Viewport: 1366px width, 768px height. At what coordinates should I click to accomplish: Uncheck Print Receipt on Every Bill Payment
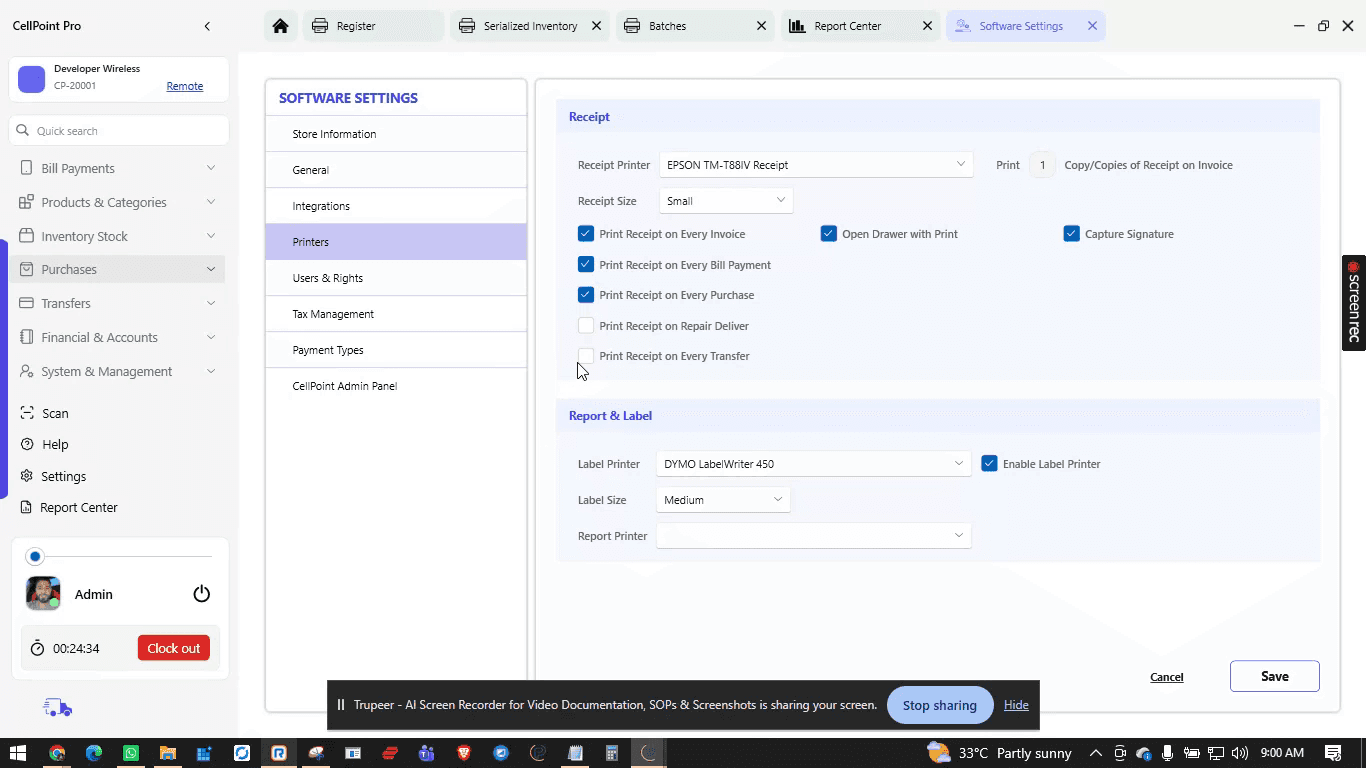click(586, 265)
